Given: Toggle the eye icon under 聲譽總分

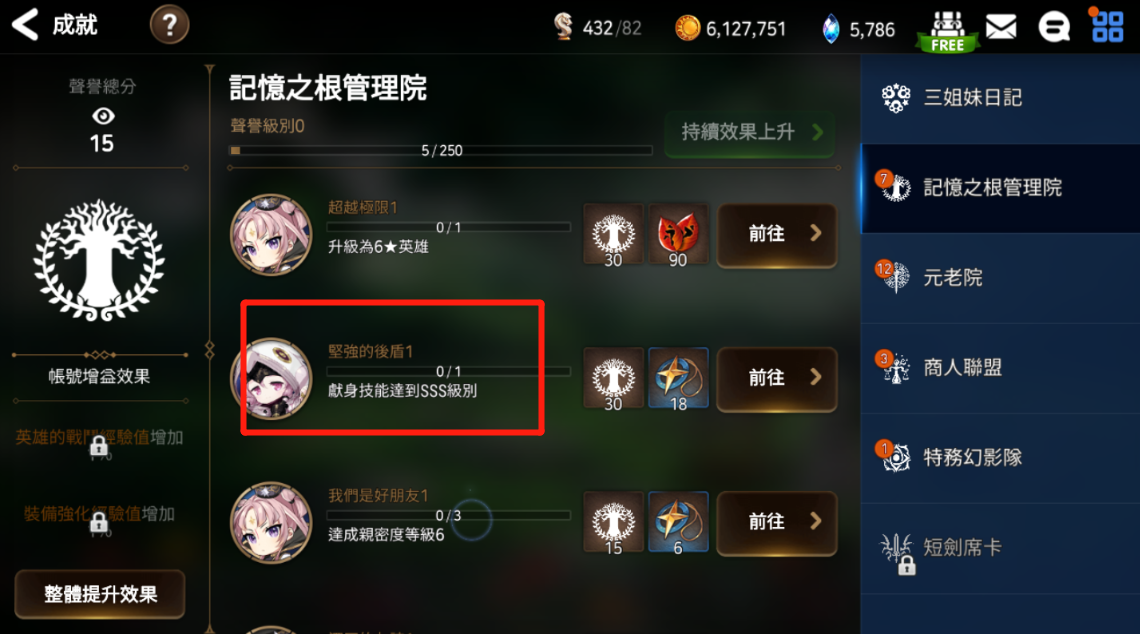Looking at the screenshot, I should pyautogui.click(x=103, y=116).
